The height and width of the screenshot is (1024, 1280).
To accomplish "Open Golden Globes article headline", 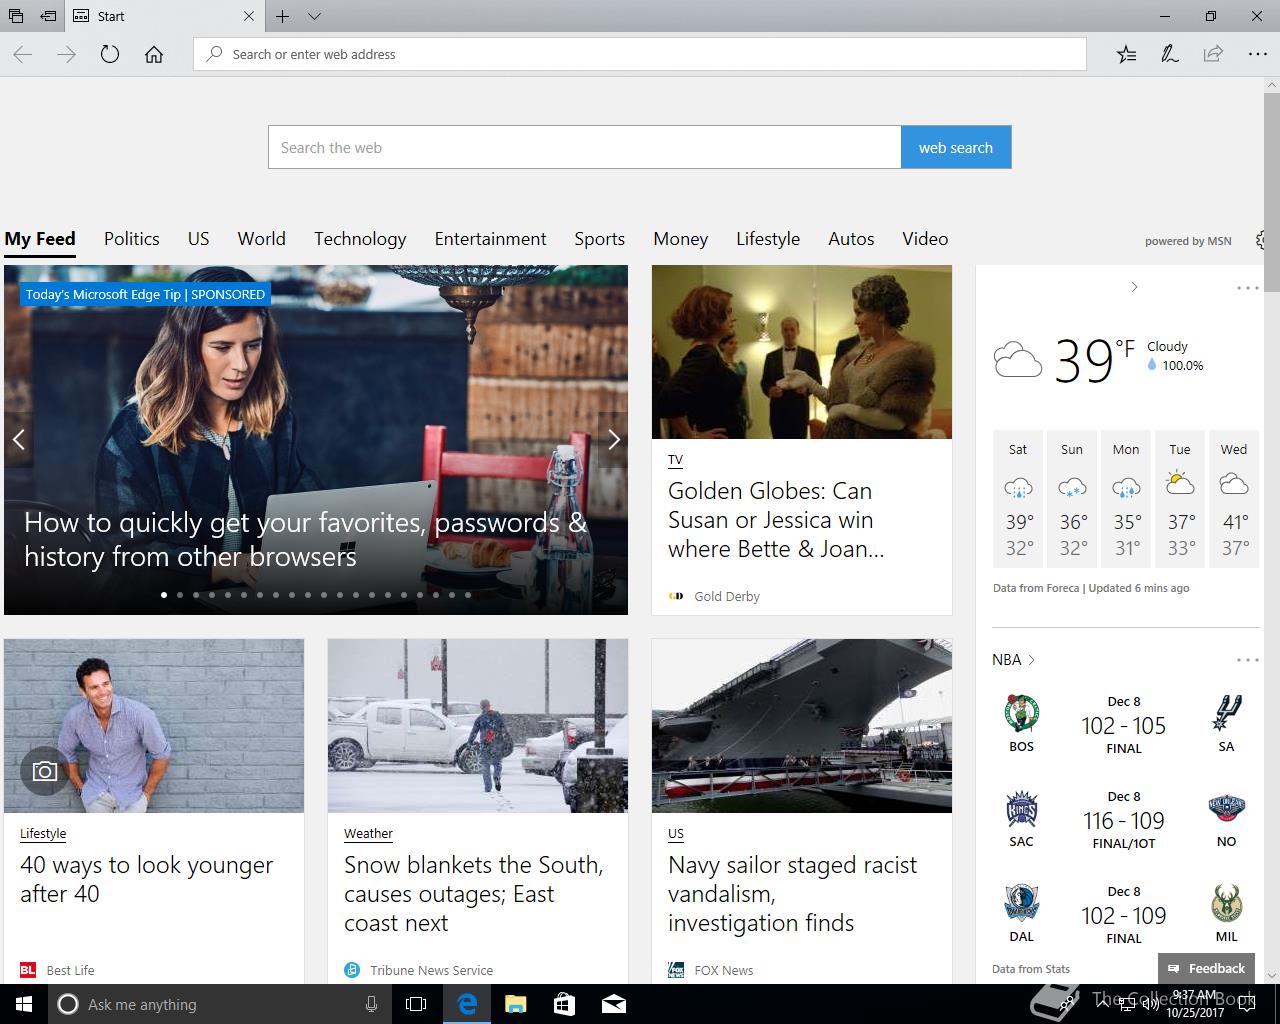I will tap(776, 520).
